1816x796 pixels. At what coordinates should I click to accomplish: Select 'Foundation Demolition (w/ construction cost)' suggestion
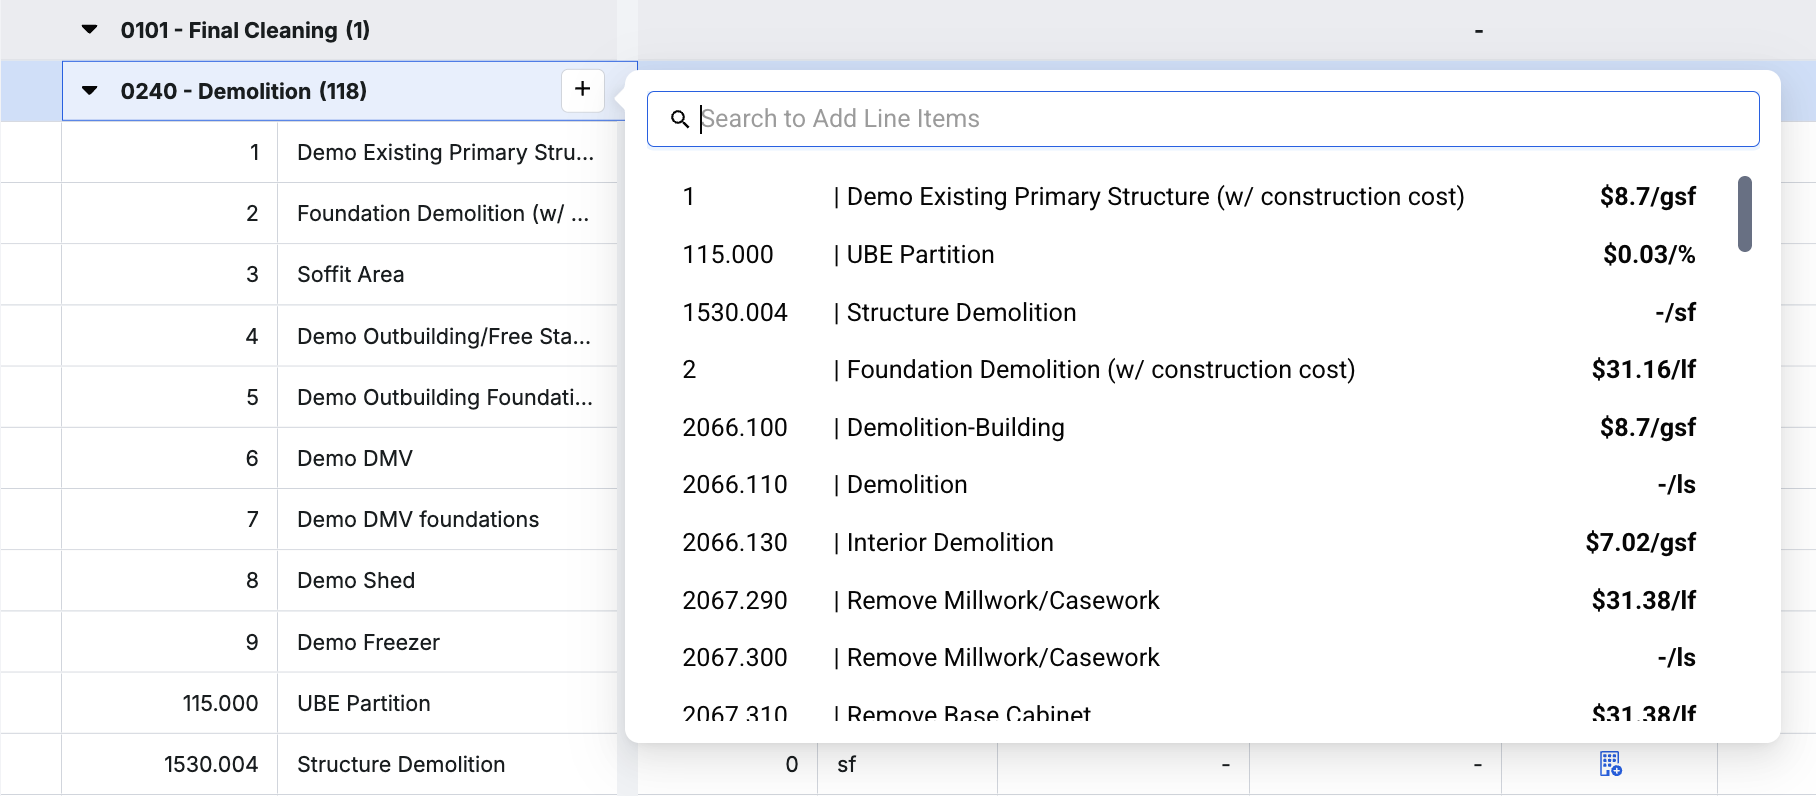(1189, 370)
